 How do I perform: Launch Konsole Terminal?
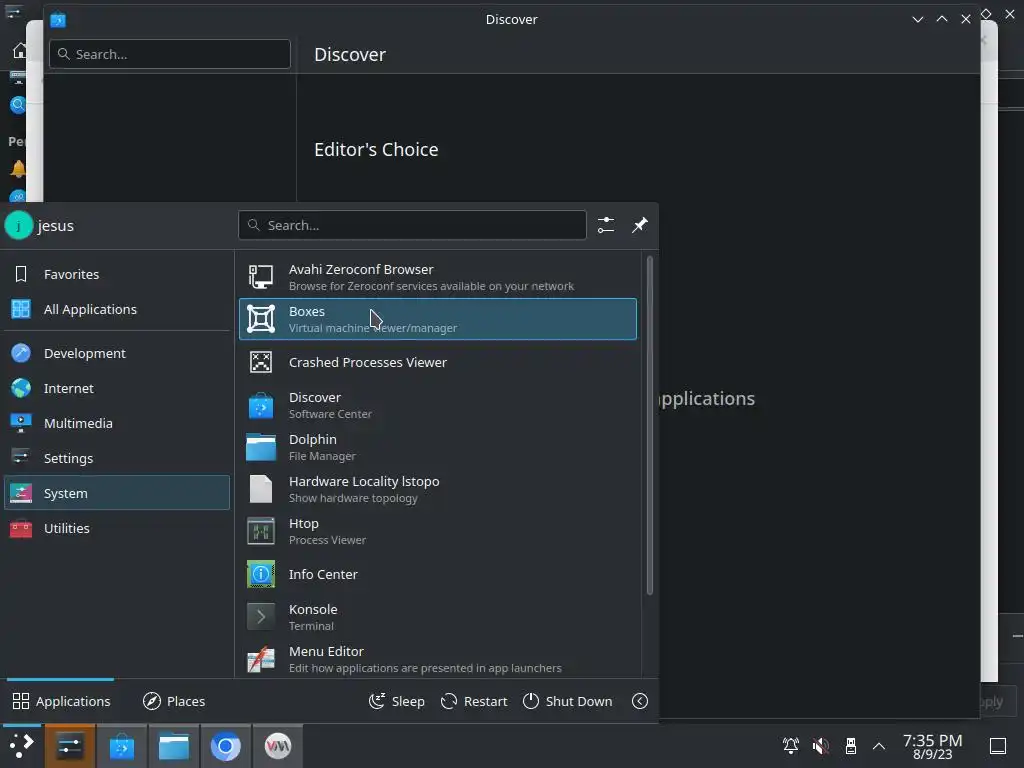(438, 617)
